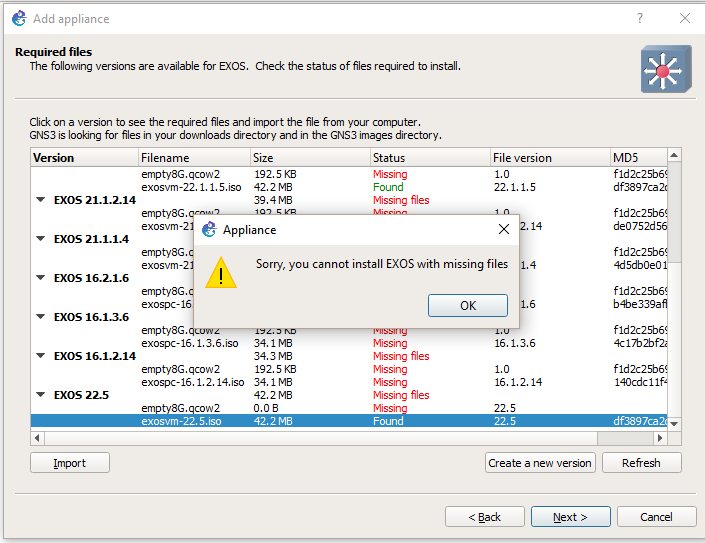Image resolution: width=705 pixels, height=543 pixels.
Task: Select the EXOS 16.1.3.6 tree item
Action: (x=91, y=317)
